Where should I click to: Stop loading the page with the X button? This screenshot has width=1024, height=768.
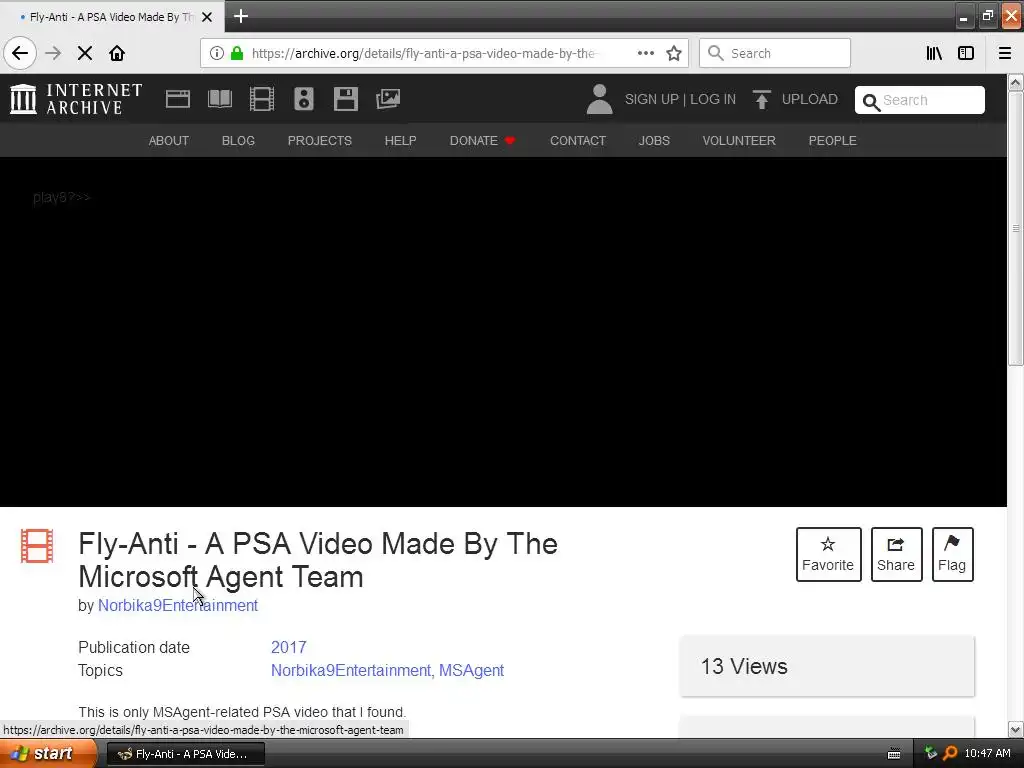85,53
